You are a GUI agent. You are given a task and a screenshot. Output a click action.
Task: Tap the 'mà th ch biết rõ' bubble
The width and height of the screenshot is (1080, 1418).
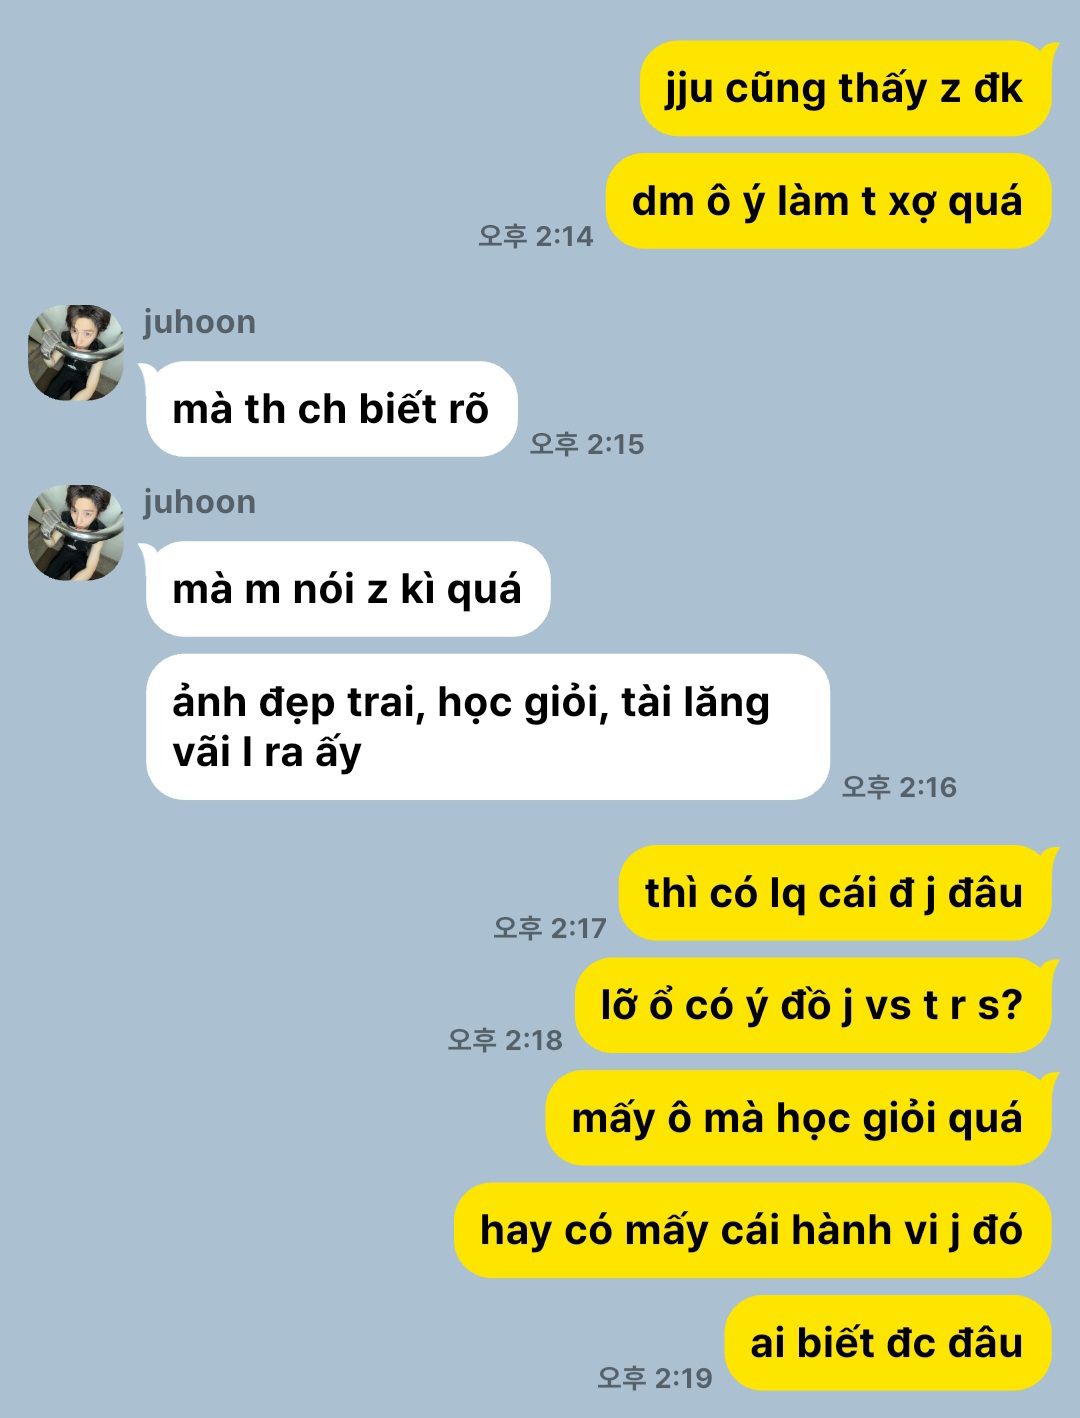[329, 409]
